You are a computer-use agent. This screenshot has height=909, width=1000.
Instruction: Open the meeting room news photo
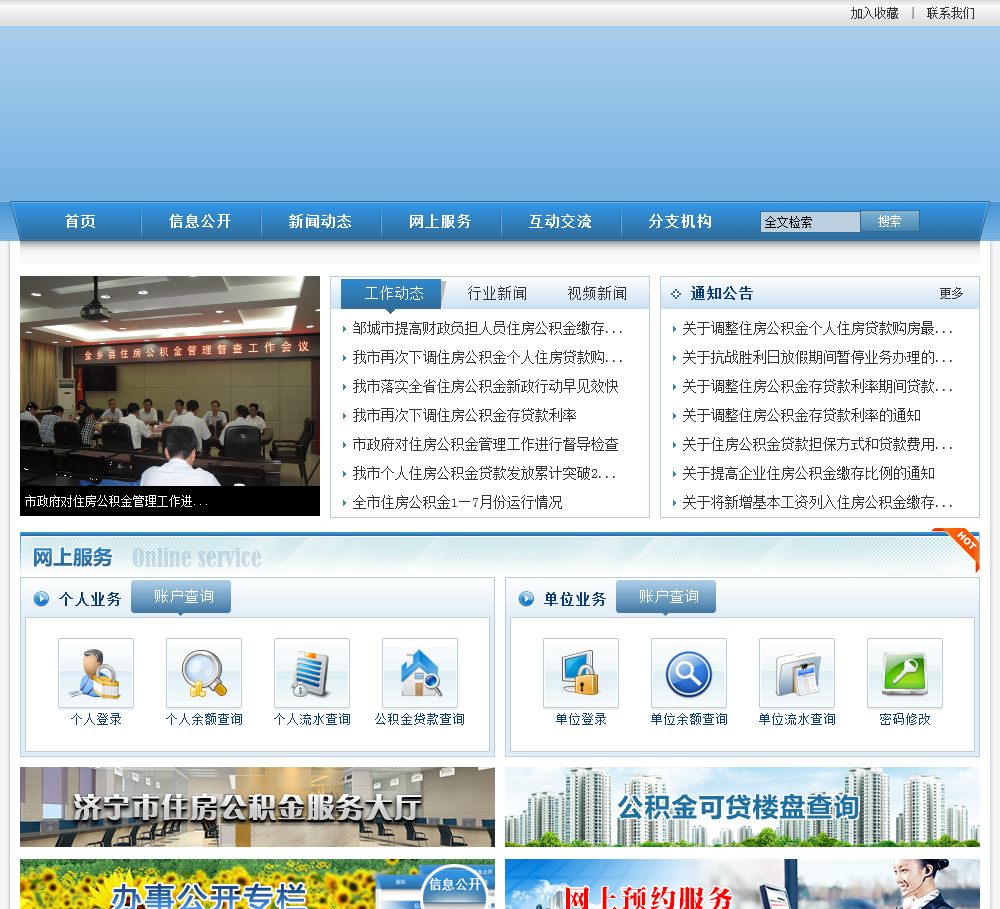click(170, 381)
